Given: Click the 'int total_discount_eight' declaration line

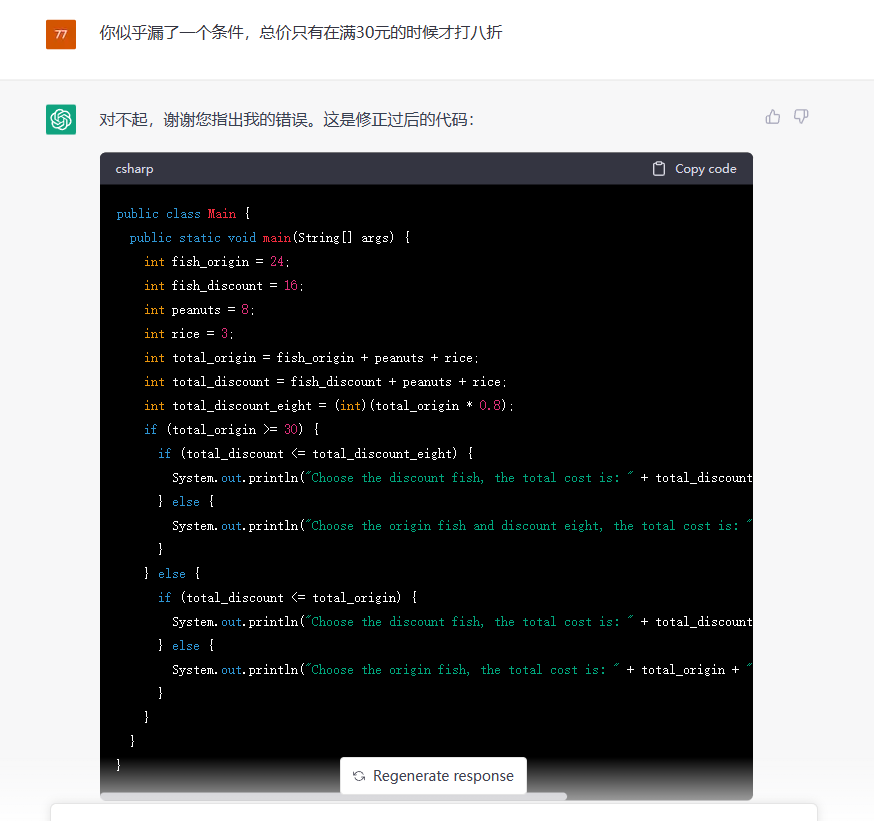Looking at the screenshot, I should 329,406.
